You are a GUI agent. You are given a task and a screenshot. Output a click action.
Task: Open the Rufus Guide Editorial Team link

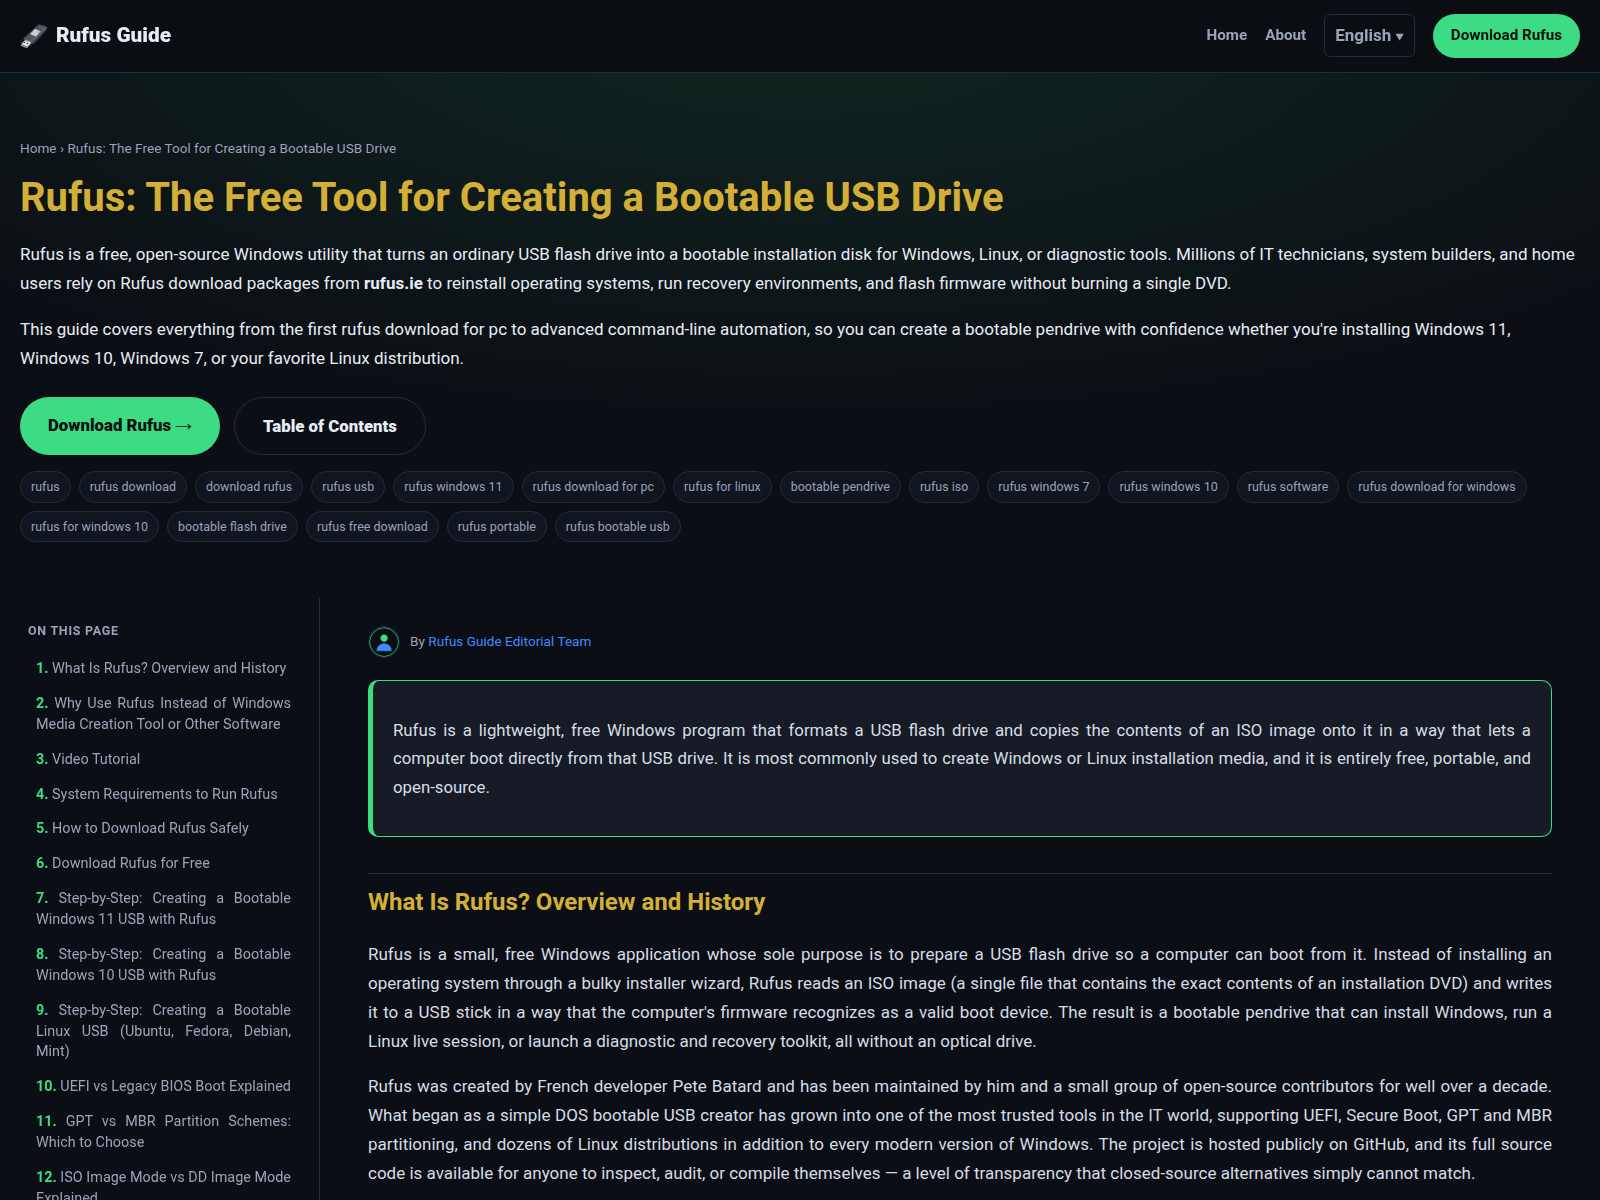coord(509,642)
